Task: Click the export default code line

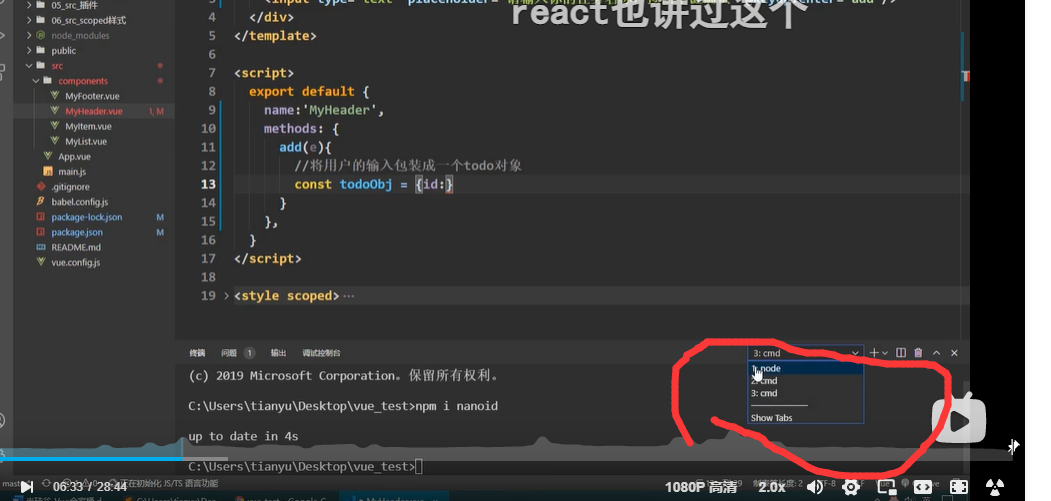Action: [309, 91]
